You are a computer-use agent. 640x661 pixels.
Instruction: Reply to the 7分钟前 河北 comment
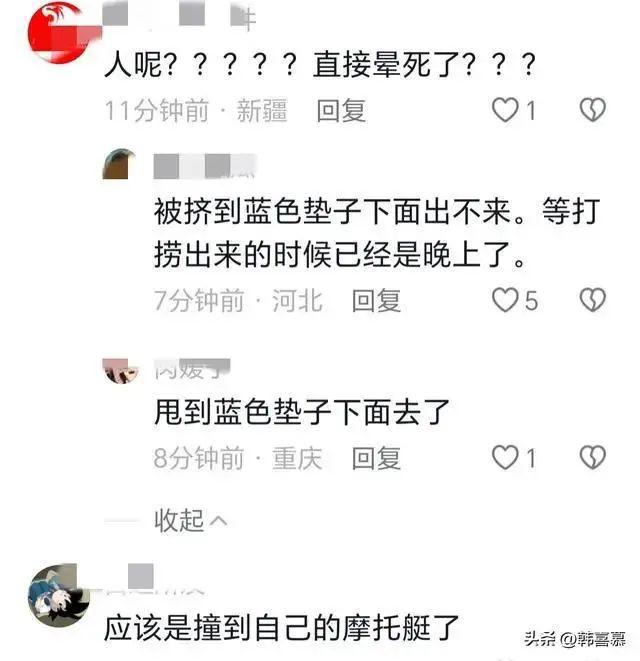(376, 301)
